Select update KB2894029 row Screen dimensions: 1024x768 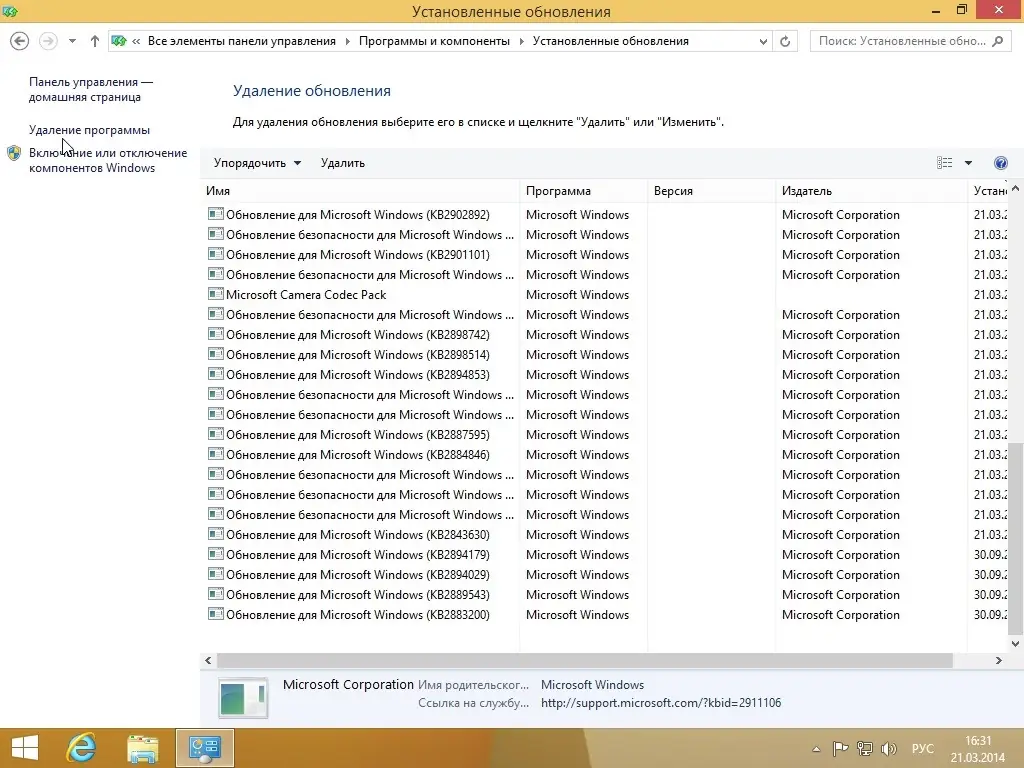point(605,575)
